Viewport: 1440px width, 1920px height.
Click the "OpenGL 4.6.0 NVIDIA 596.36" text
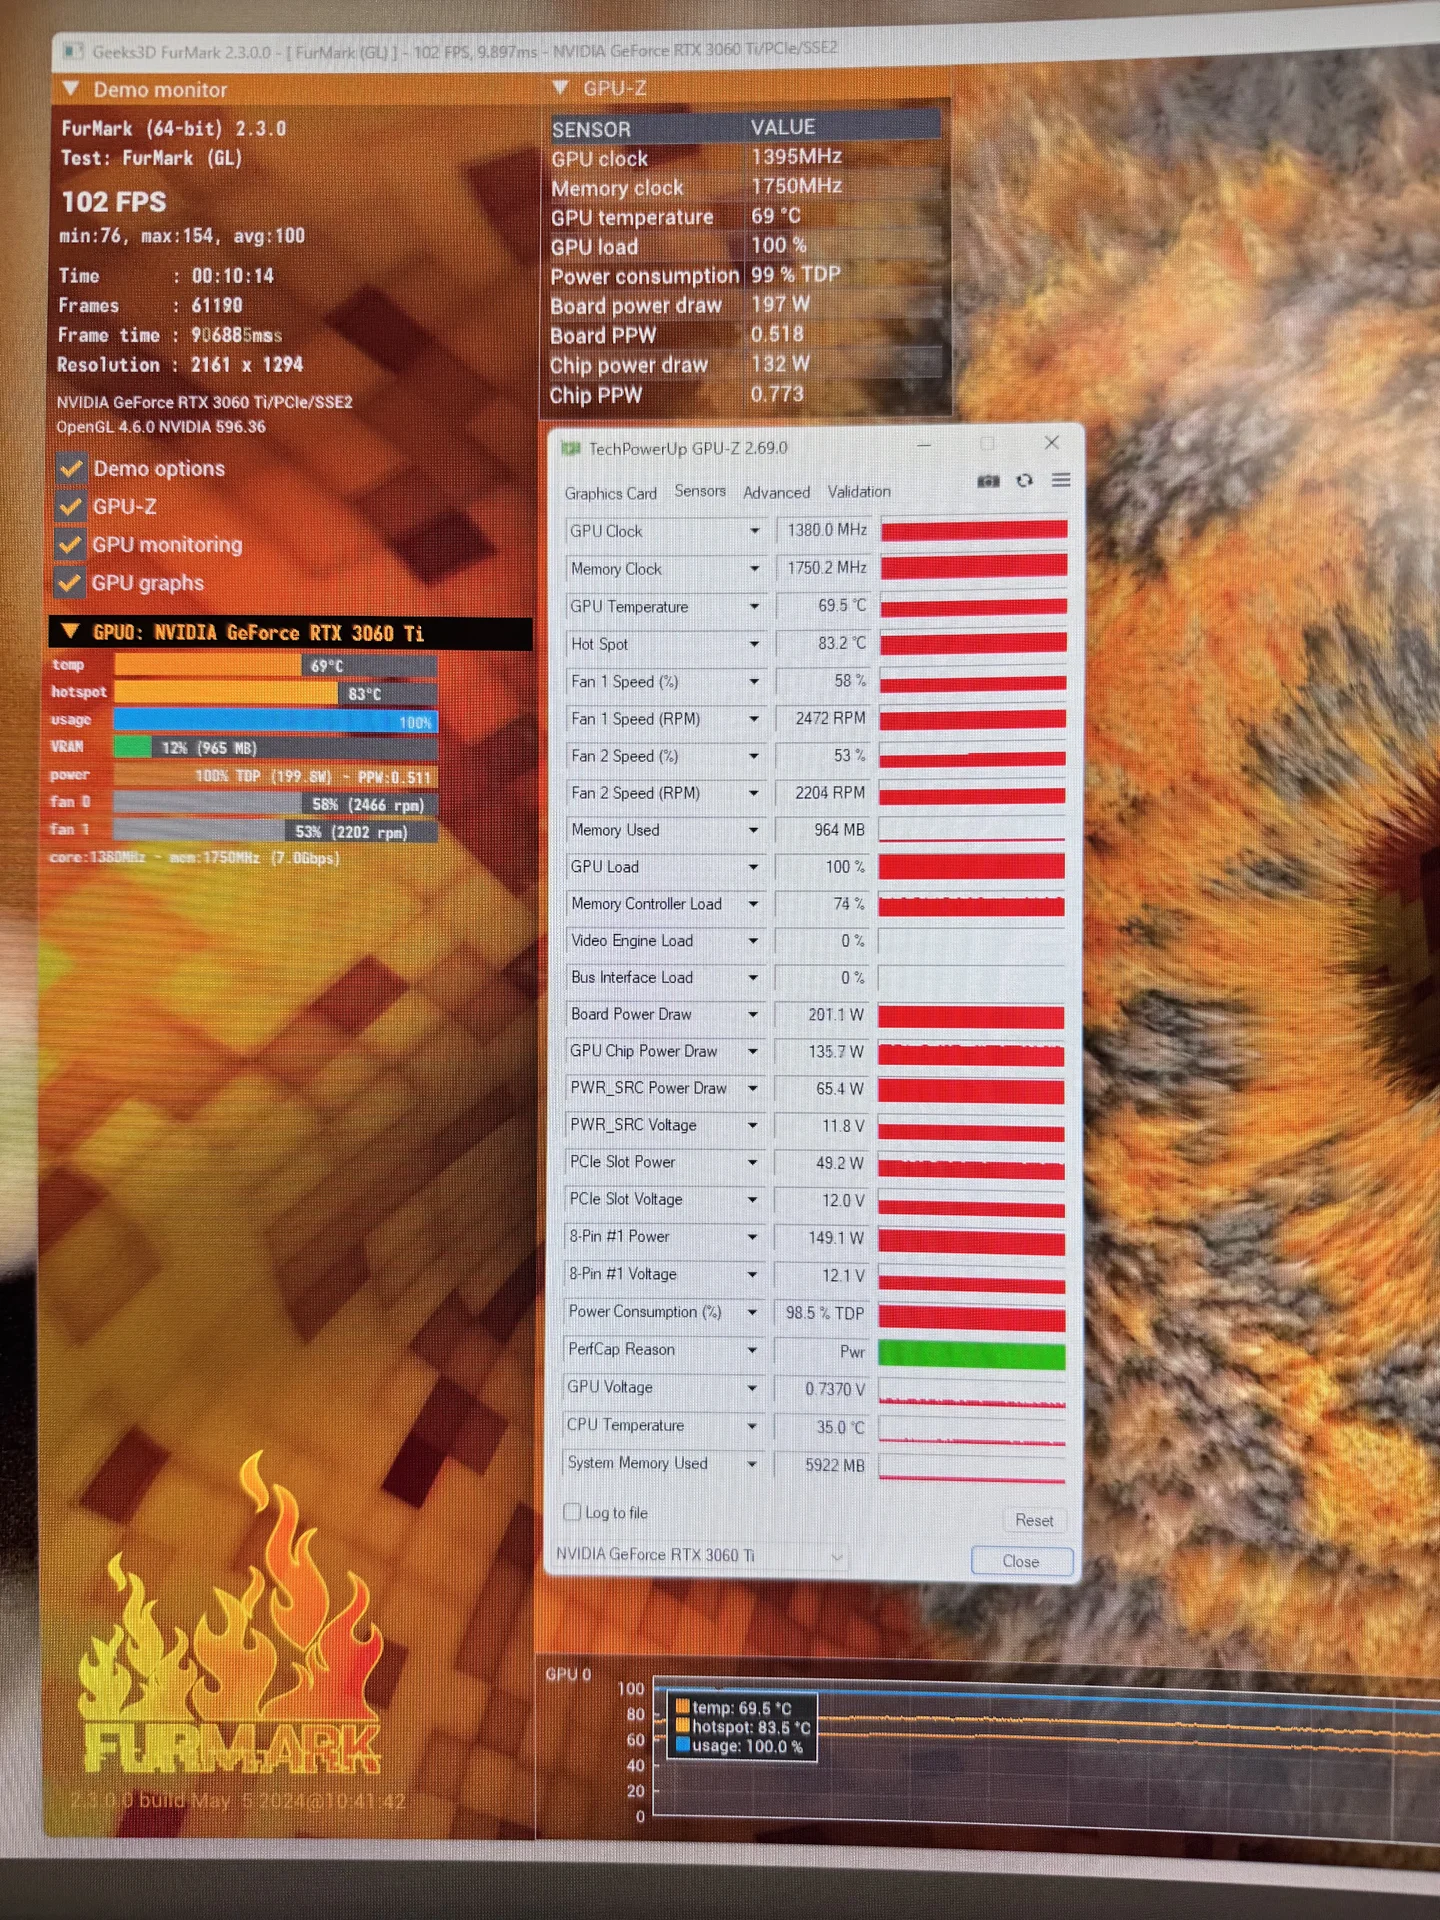click(161, 427)
